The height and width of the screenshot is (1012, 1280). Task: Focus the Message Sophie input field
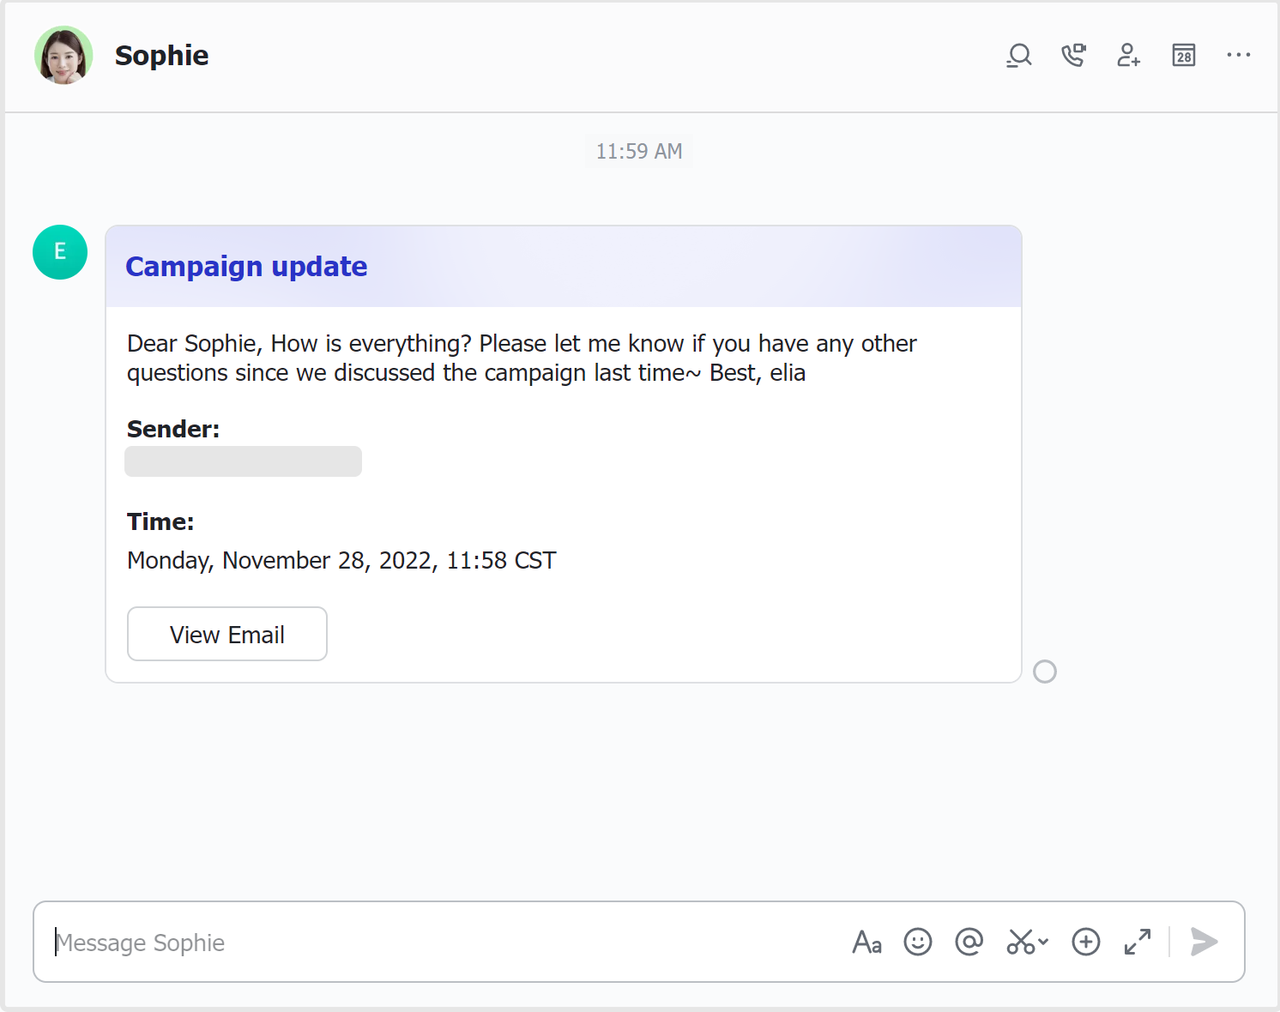(440, 942)
